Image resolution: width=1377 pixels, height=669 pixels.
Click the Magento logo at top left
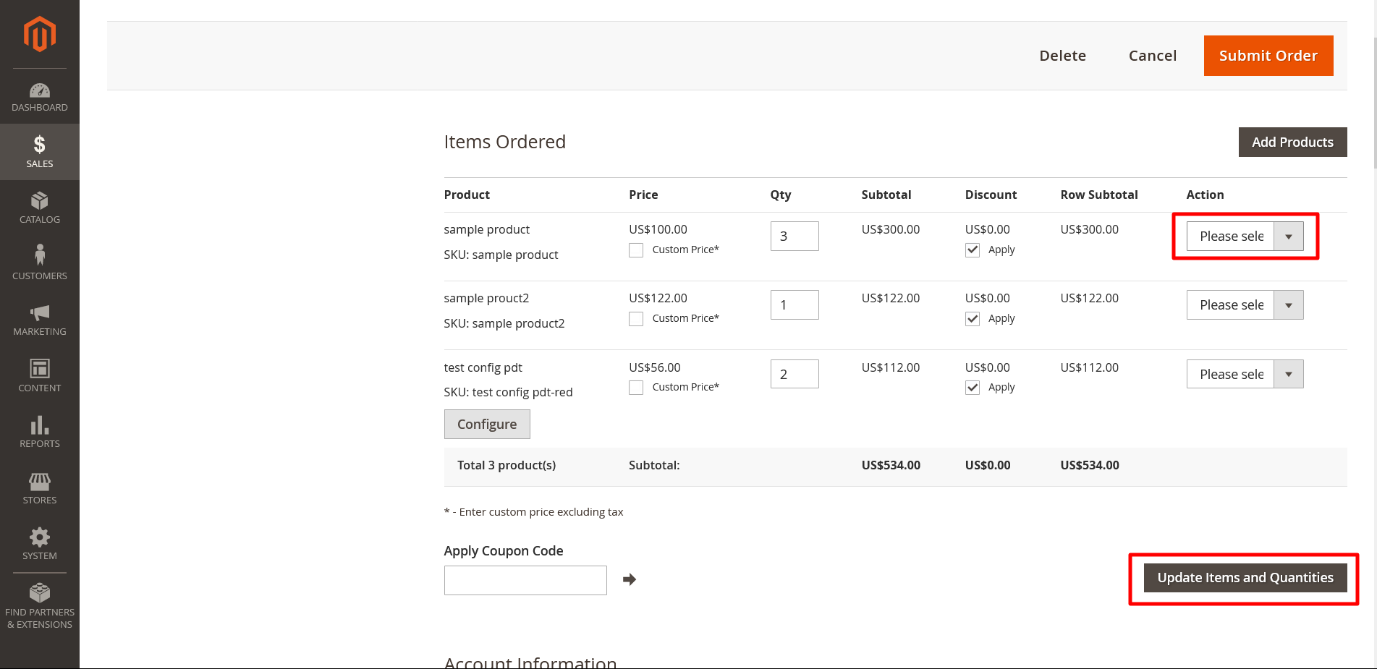point(39,34)
